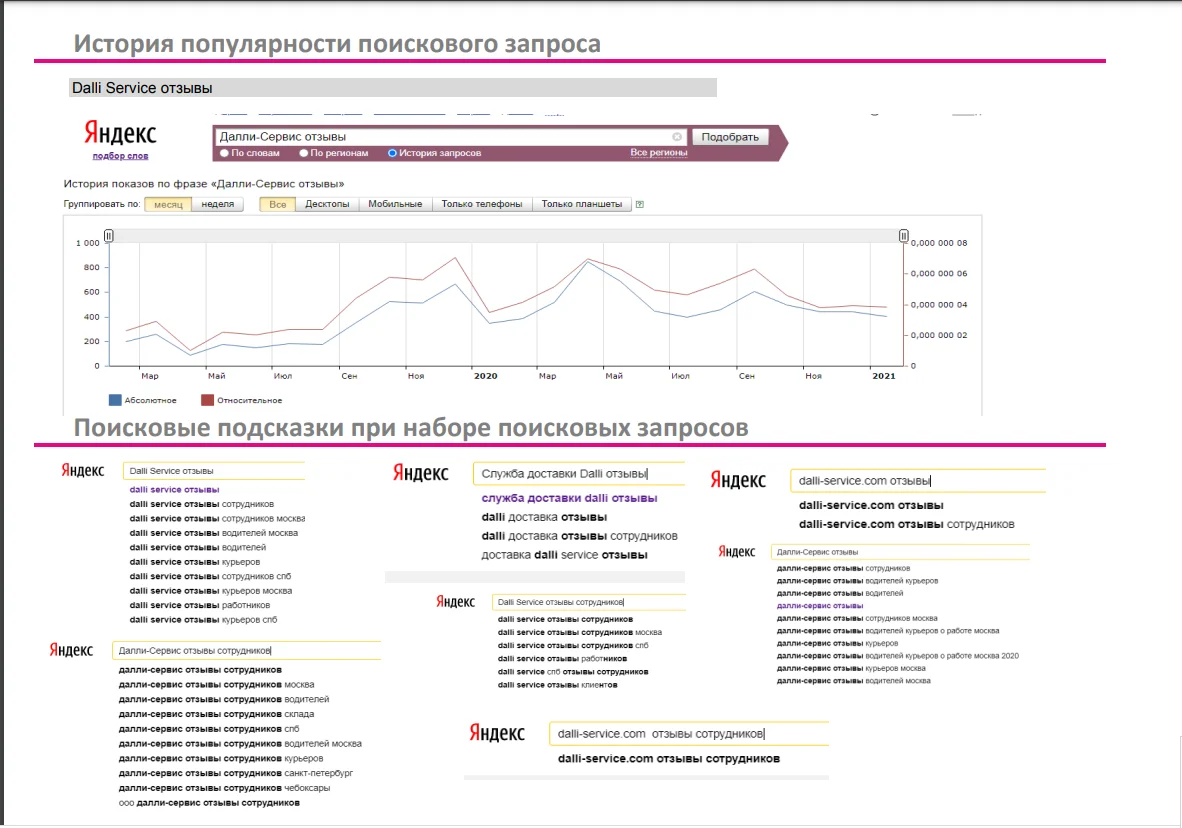Select suggestion далли-сервис отзывы курьеров москва

click(851, 668)
